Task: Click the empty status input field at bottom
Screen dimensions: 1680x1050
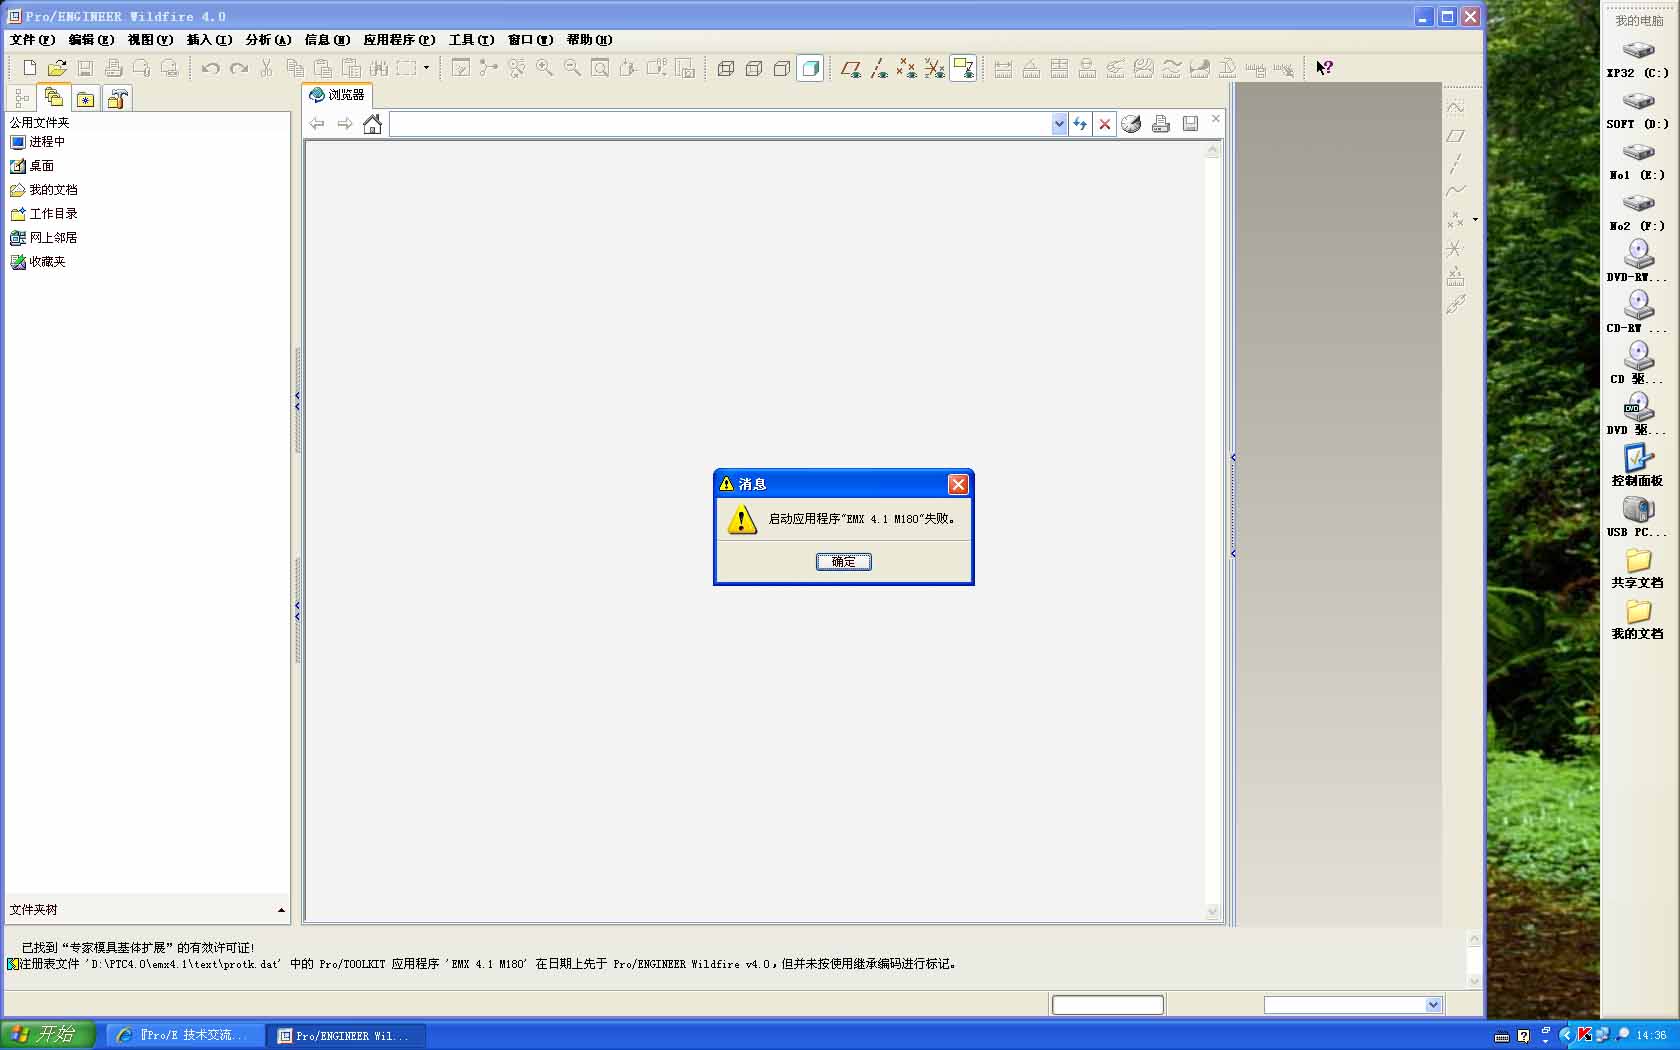Action: [1108, 1005]
